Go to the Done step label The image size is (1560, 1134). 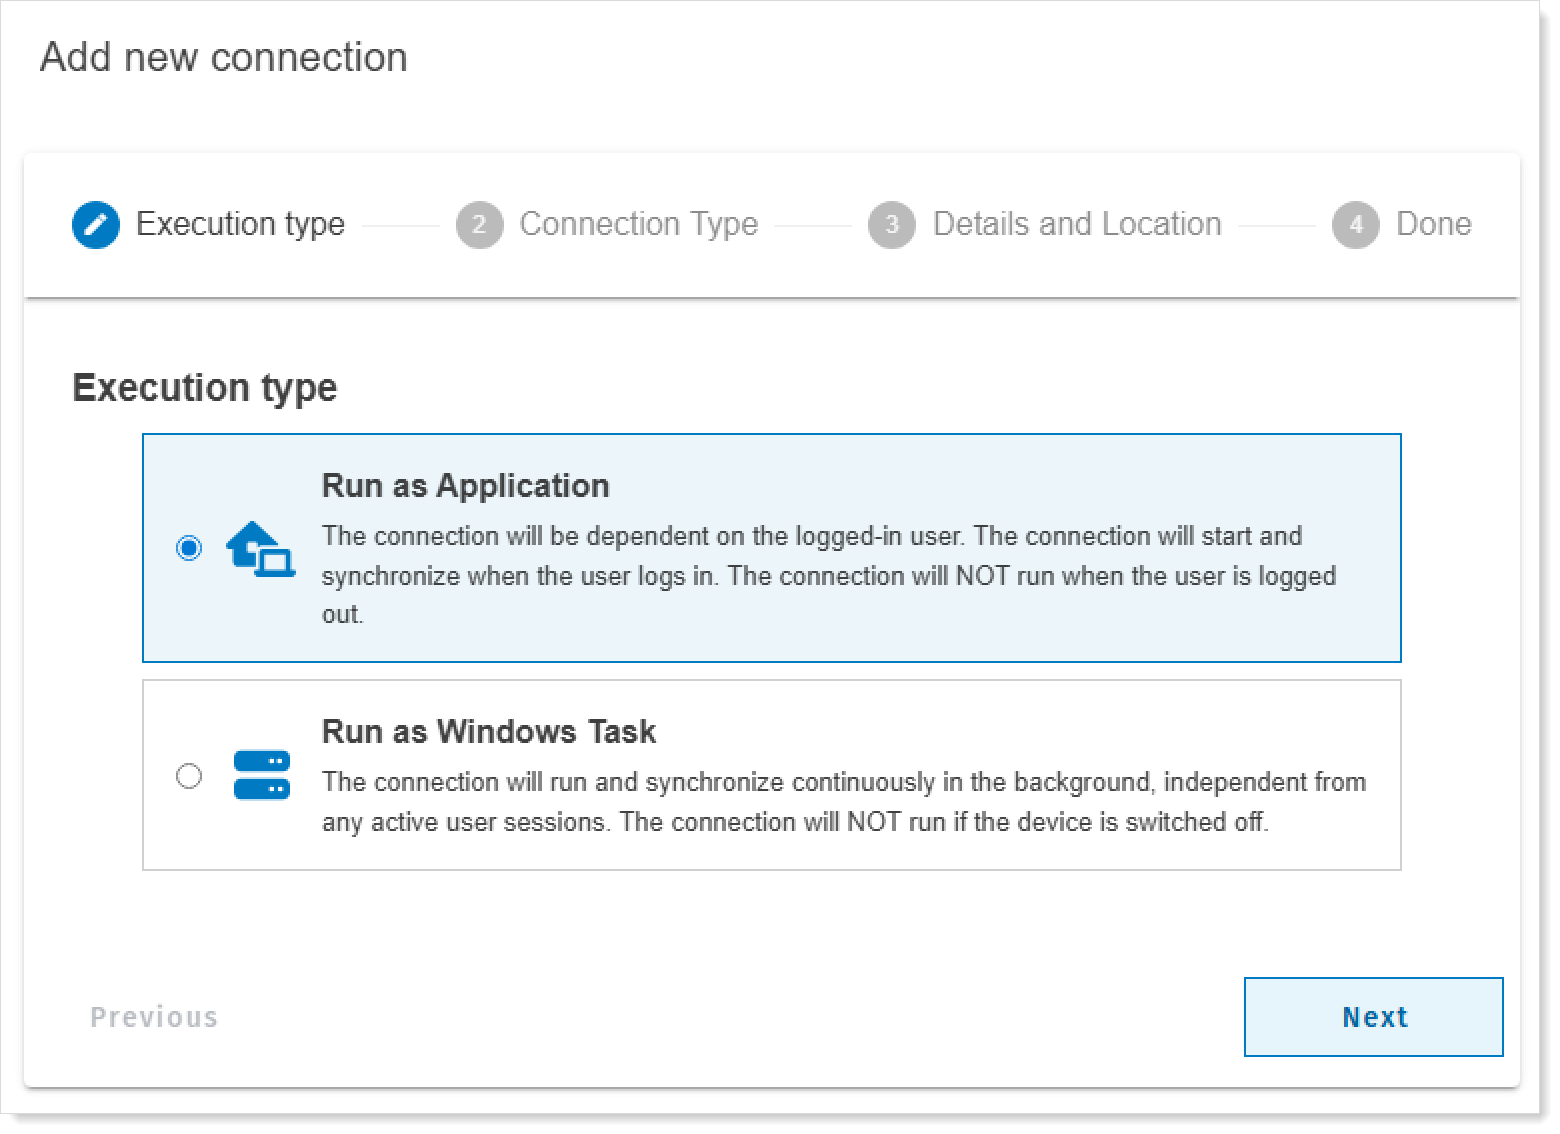click(1434, 224)
